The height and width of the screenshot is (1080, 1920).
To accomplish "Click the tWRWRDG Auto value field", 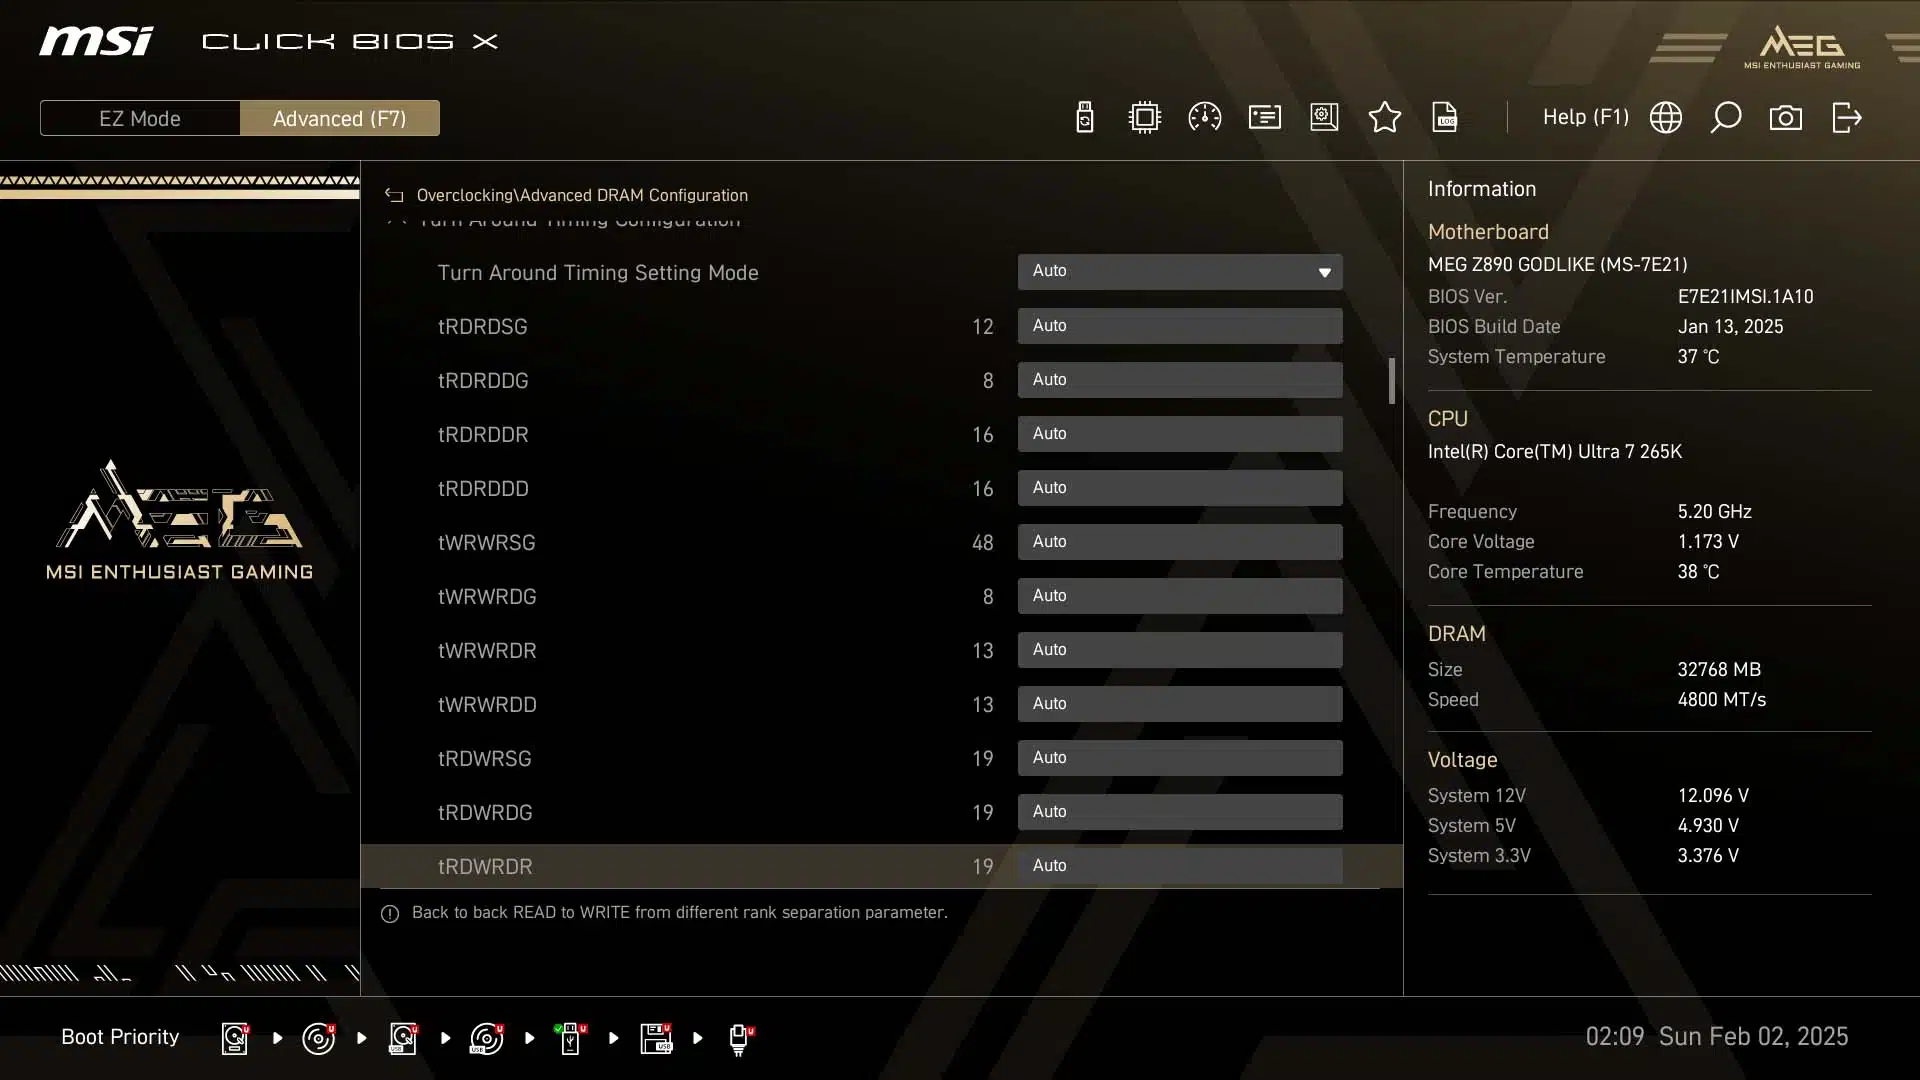I will [1180, 596].
